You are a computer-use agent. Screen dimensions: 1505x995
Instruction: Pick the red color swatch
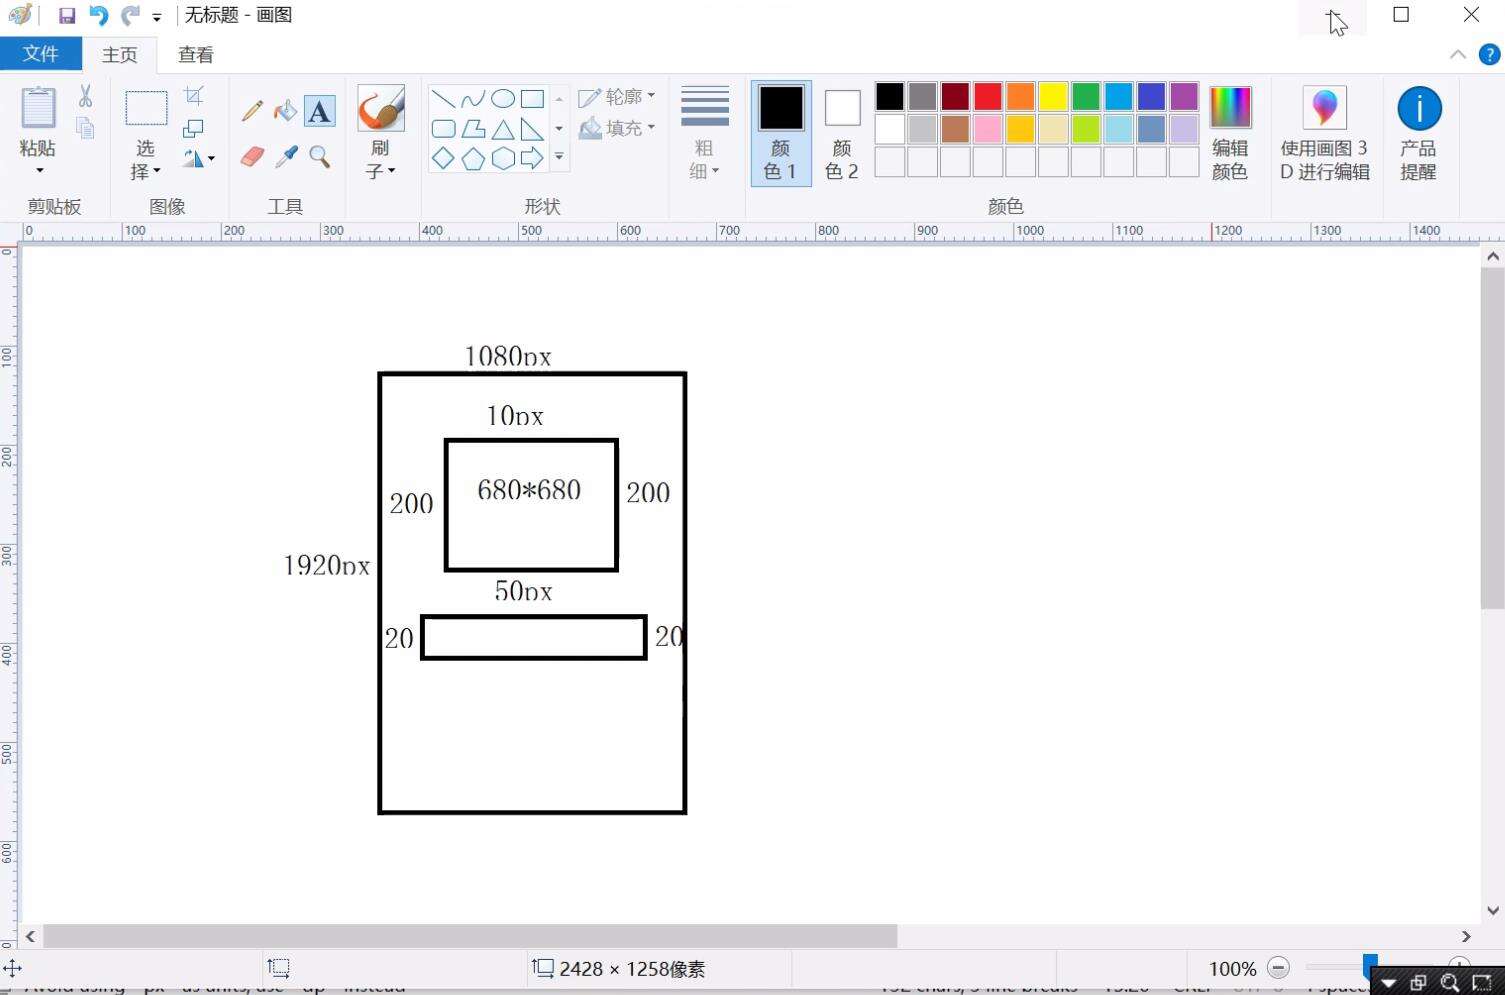[x=987, y=96]
